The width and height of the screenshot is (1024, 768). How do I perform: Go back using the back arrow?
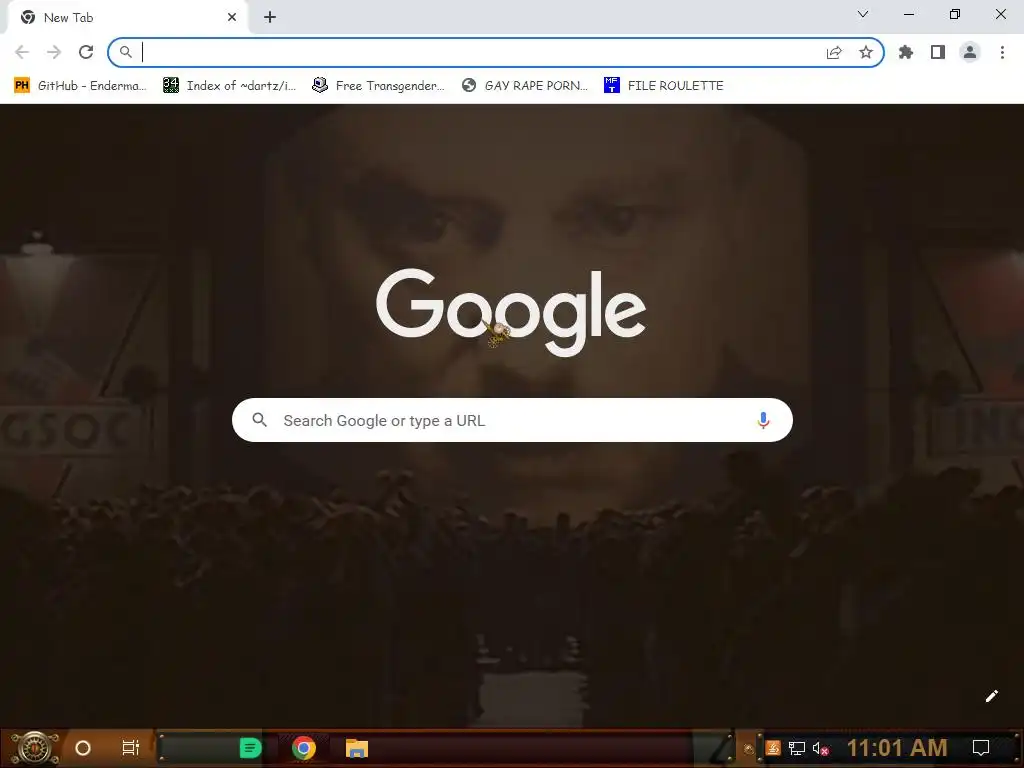click(22, 52)
